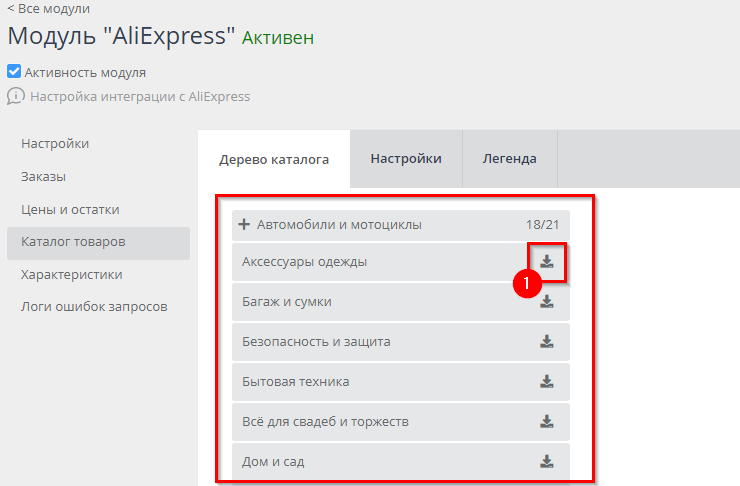
Task: Click the info speech-bubble icon
Action: (16, 96)
